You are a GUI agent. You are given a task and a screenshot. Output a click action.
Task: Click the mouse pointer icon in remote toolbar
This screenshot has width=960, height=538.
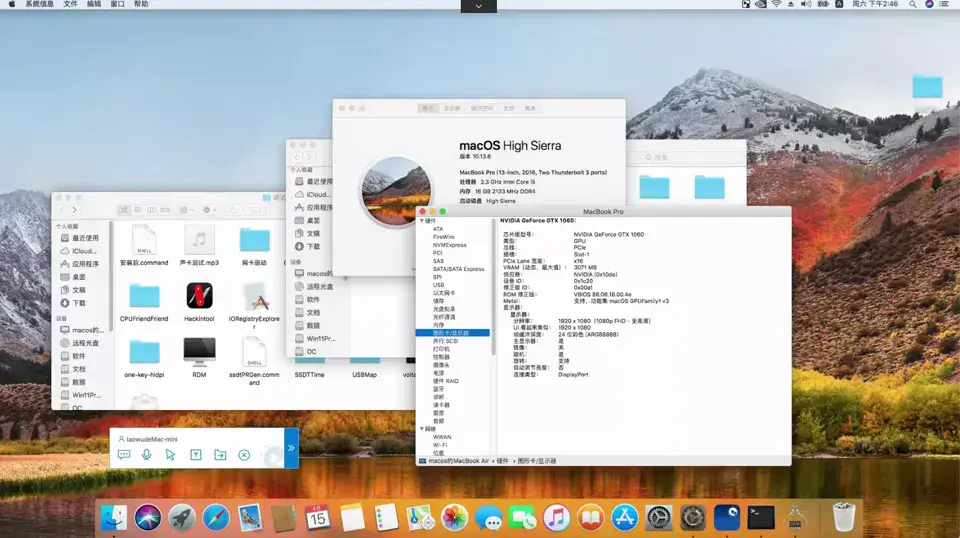[x=170, y=455]
